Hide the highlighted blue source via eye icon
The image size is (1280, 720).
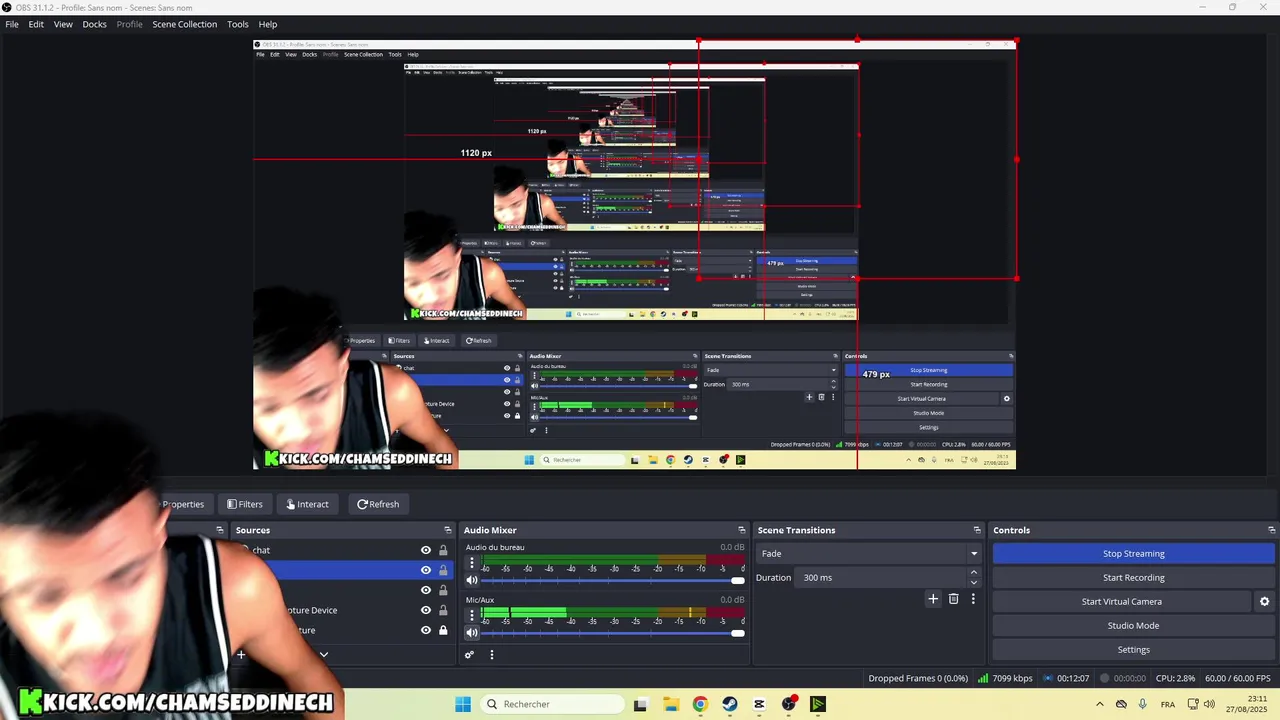click(426, 570)
